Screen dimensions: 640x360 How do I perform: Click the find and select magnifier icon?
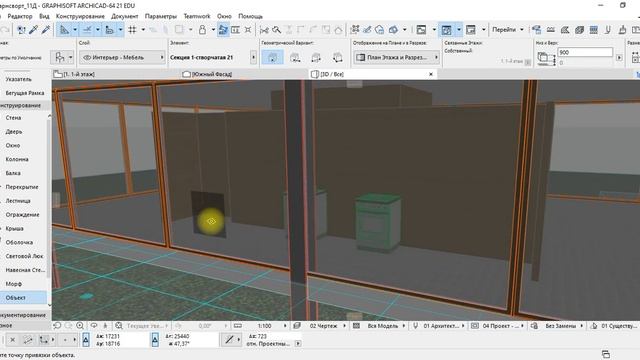276,30
